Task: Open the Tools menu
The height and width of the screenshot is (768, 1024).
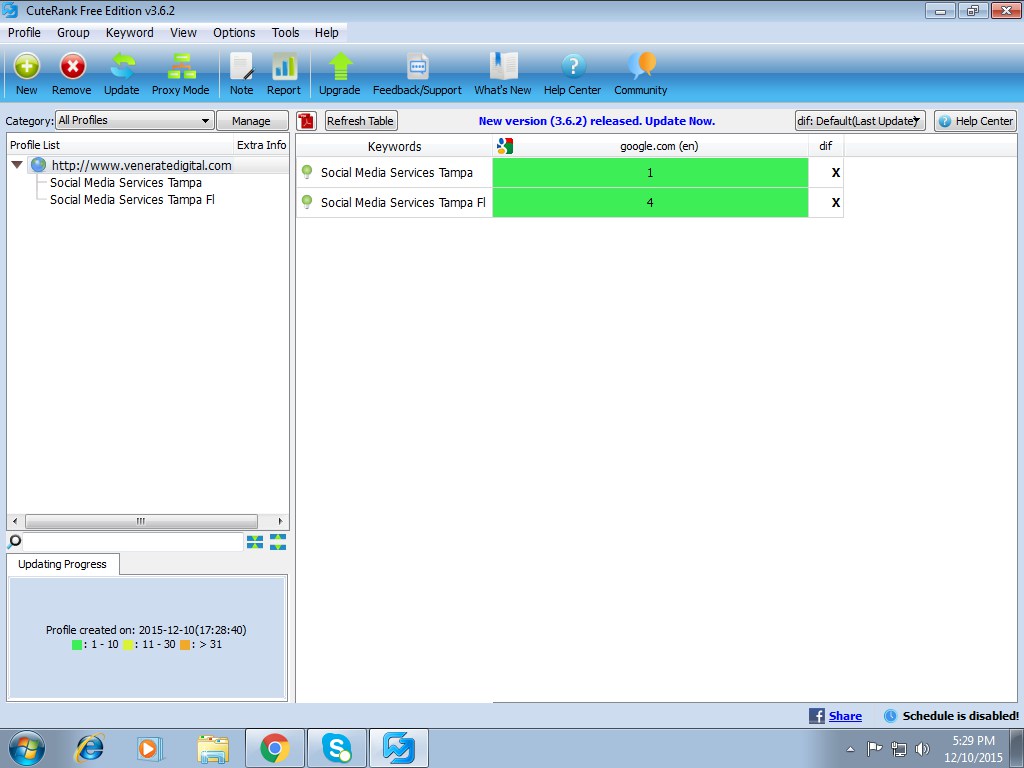Action: point(285,33)
